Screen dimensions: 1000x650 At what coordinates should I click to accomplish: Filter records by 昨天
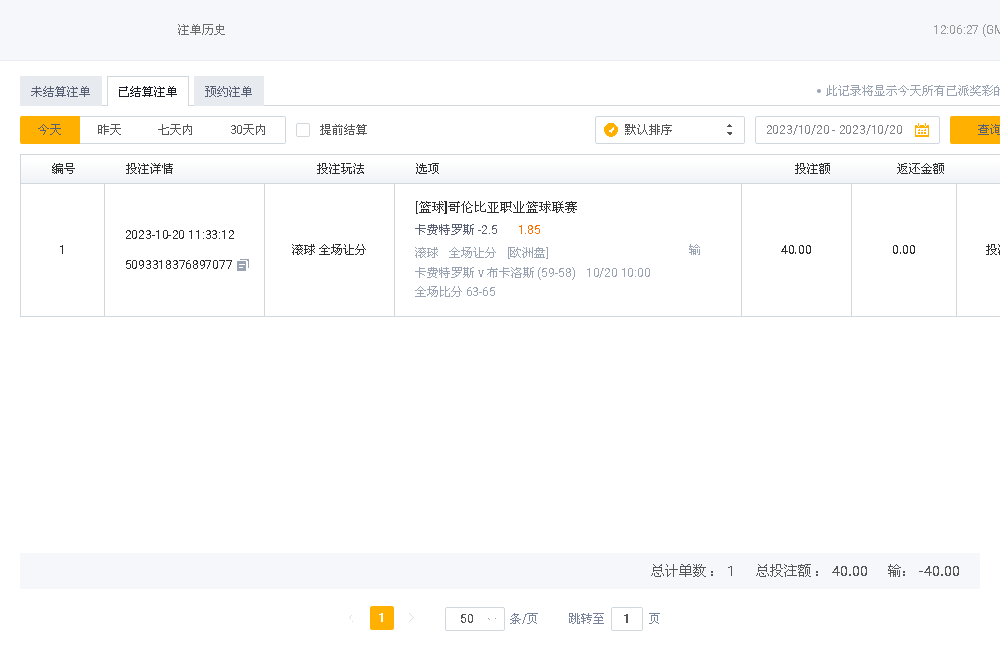[x=109, y=130]
